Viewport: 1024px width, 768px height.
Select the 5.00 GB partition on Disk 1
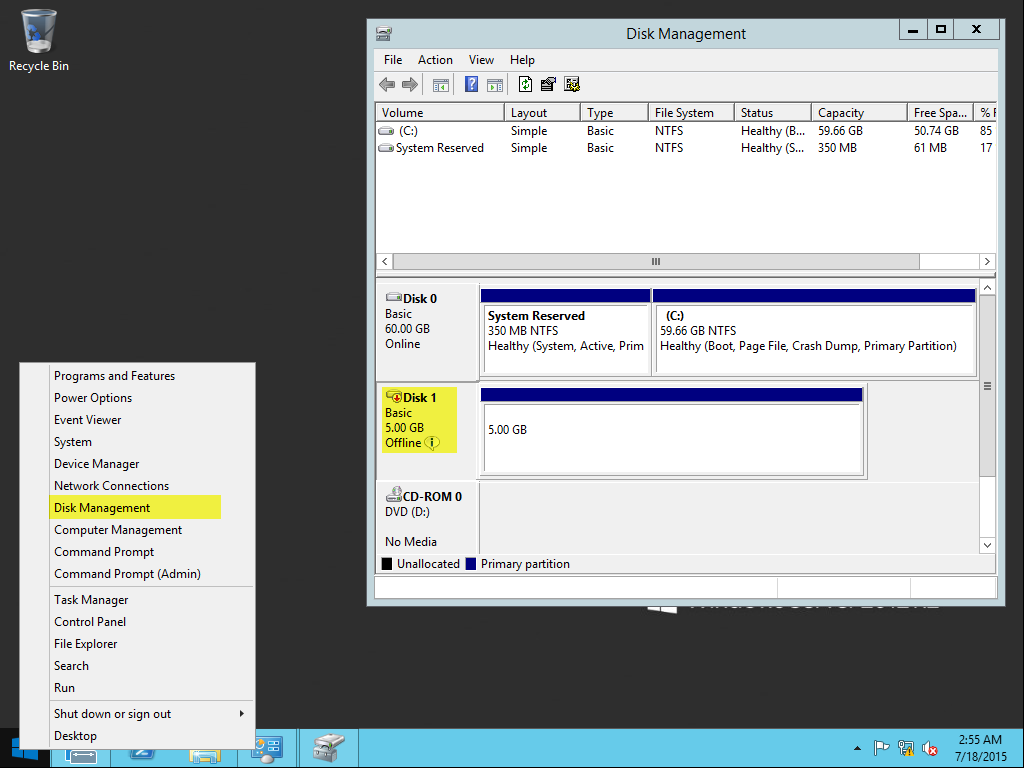tap(672, 431)
